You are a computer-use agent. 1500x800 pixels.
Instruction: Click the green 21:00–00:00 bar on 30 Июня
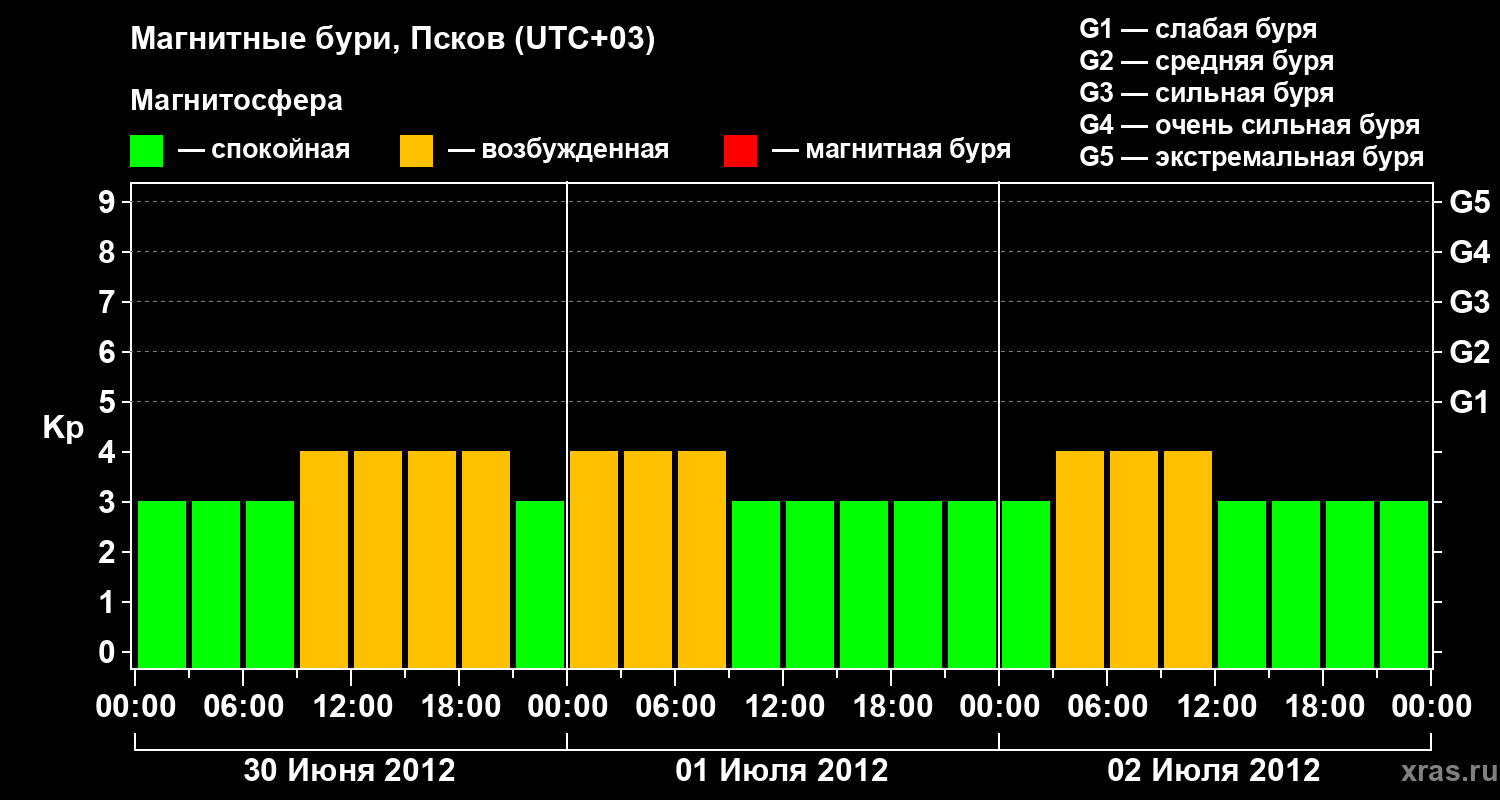tap(540, 584)
